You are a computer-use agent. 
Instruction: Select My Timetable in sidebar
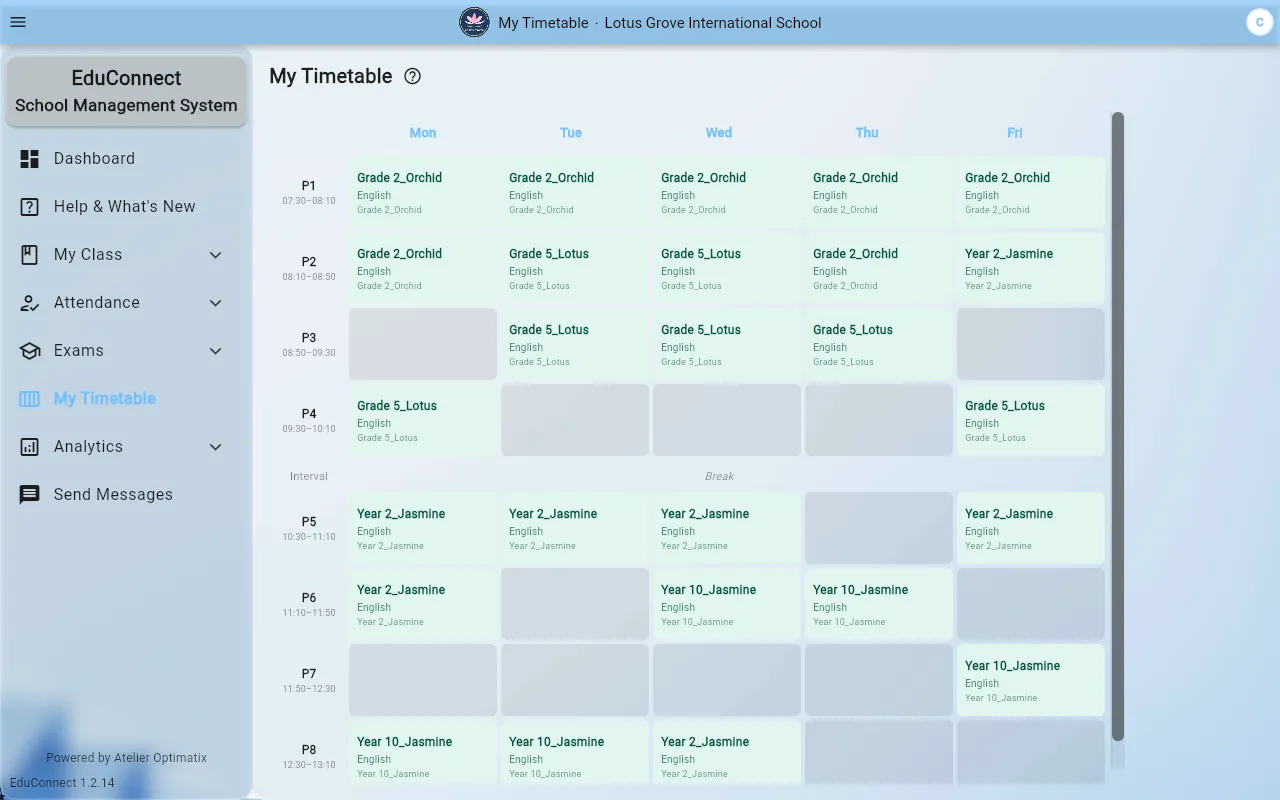(126, 398)
